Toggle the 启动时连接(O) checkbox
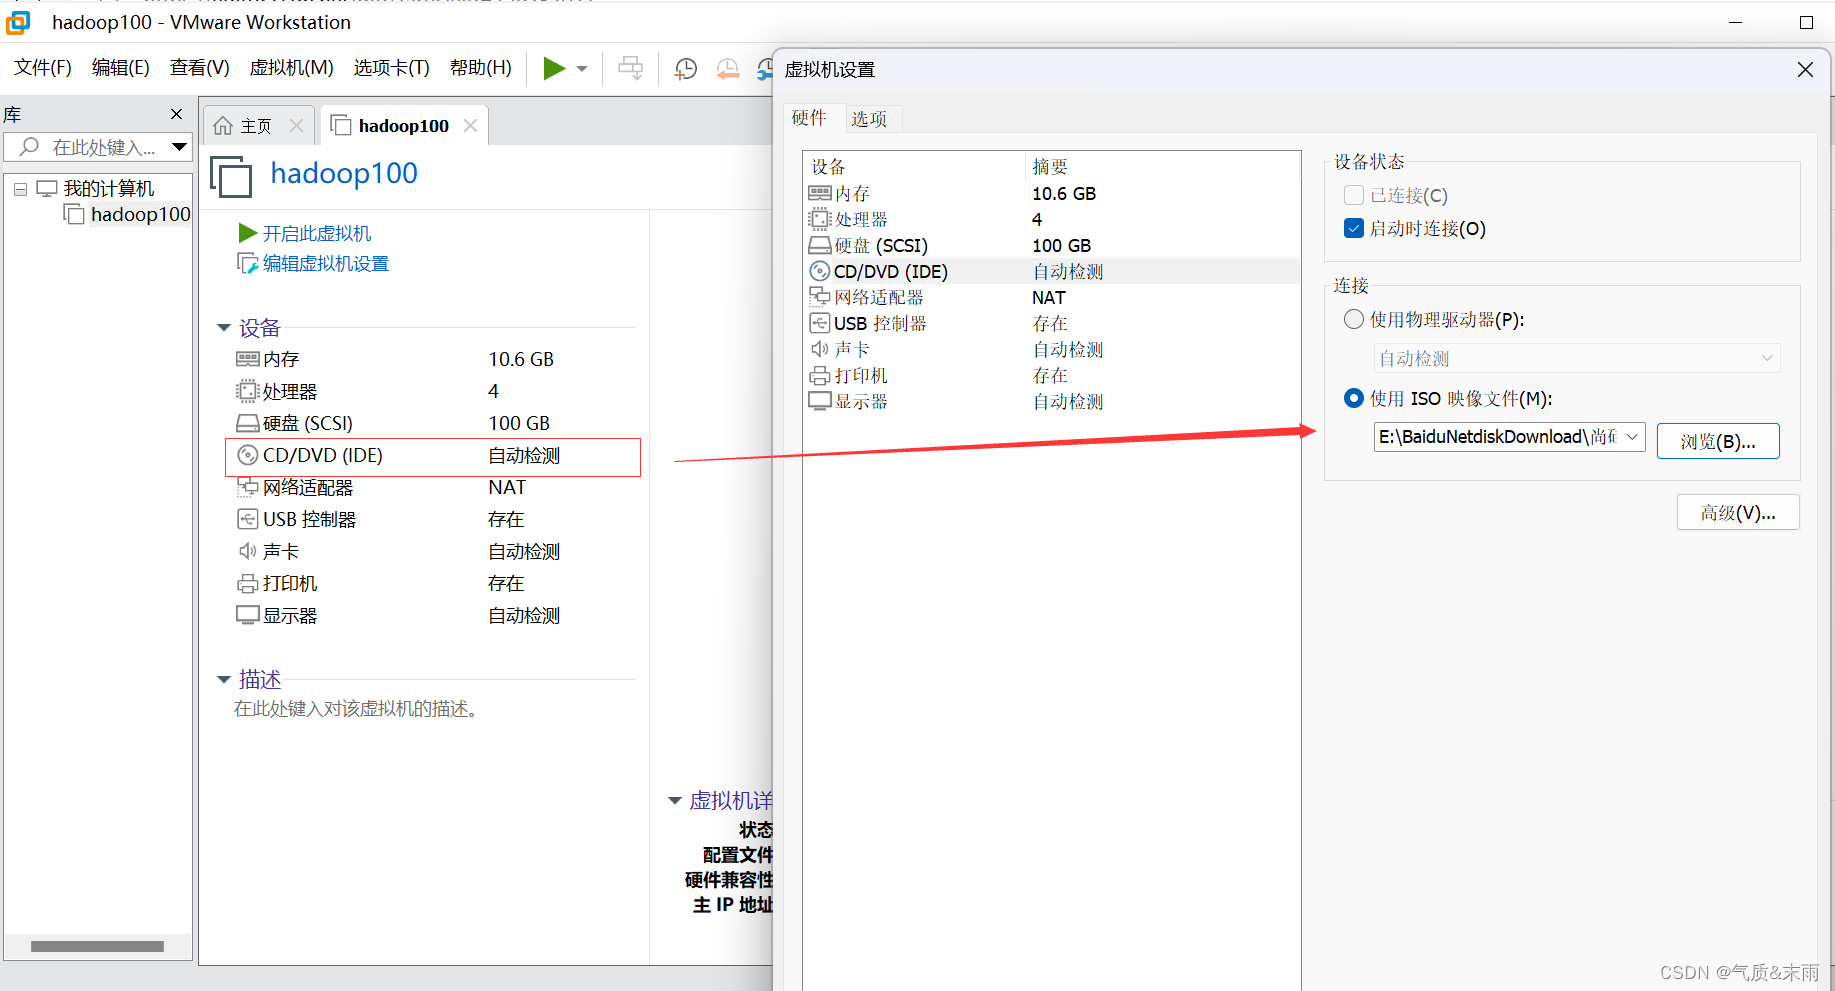Screen dimensions: 1835x991 1354,228
